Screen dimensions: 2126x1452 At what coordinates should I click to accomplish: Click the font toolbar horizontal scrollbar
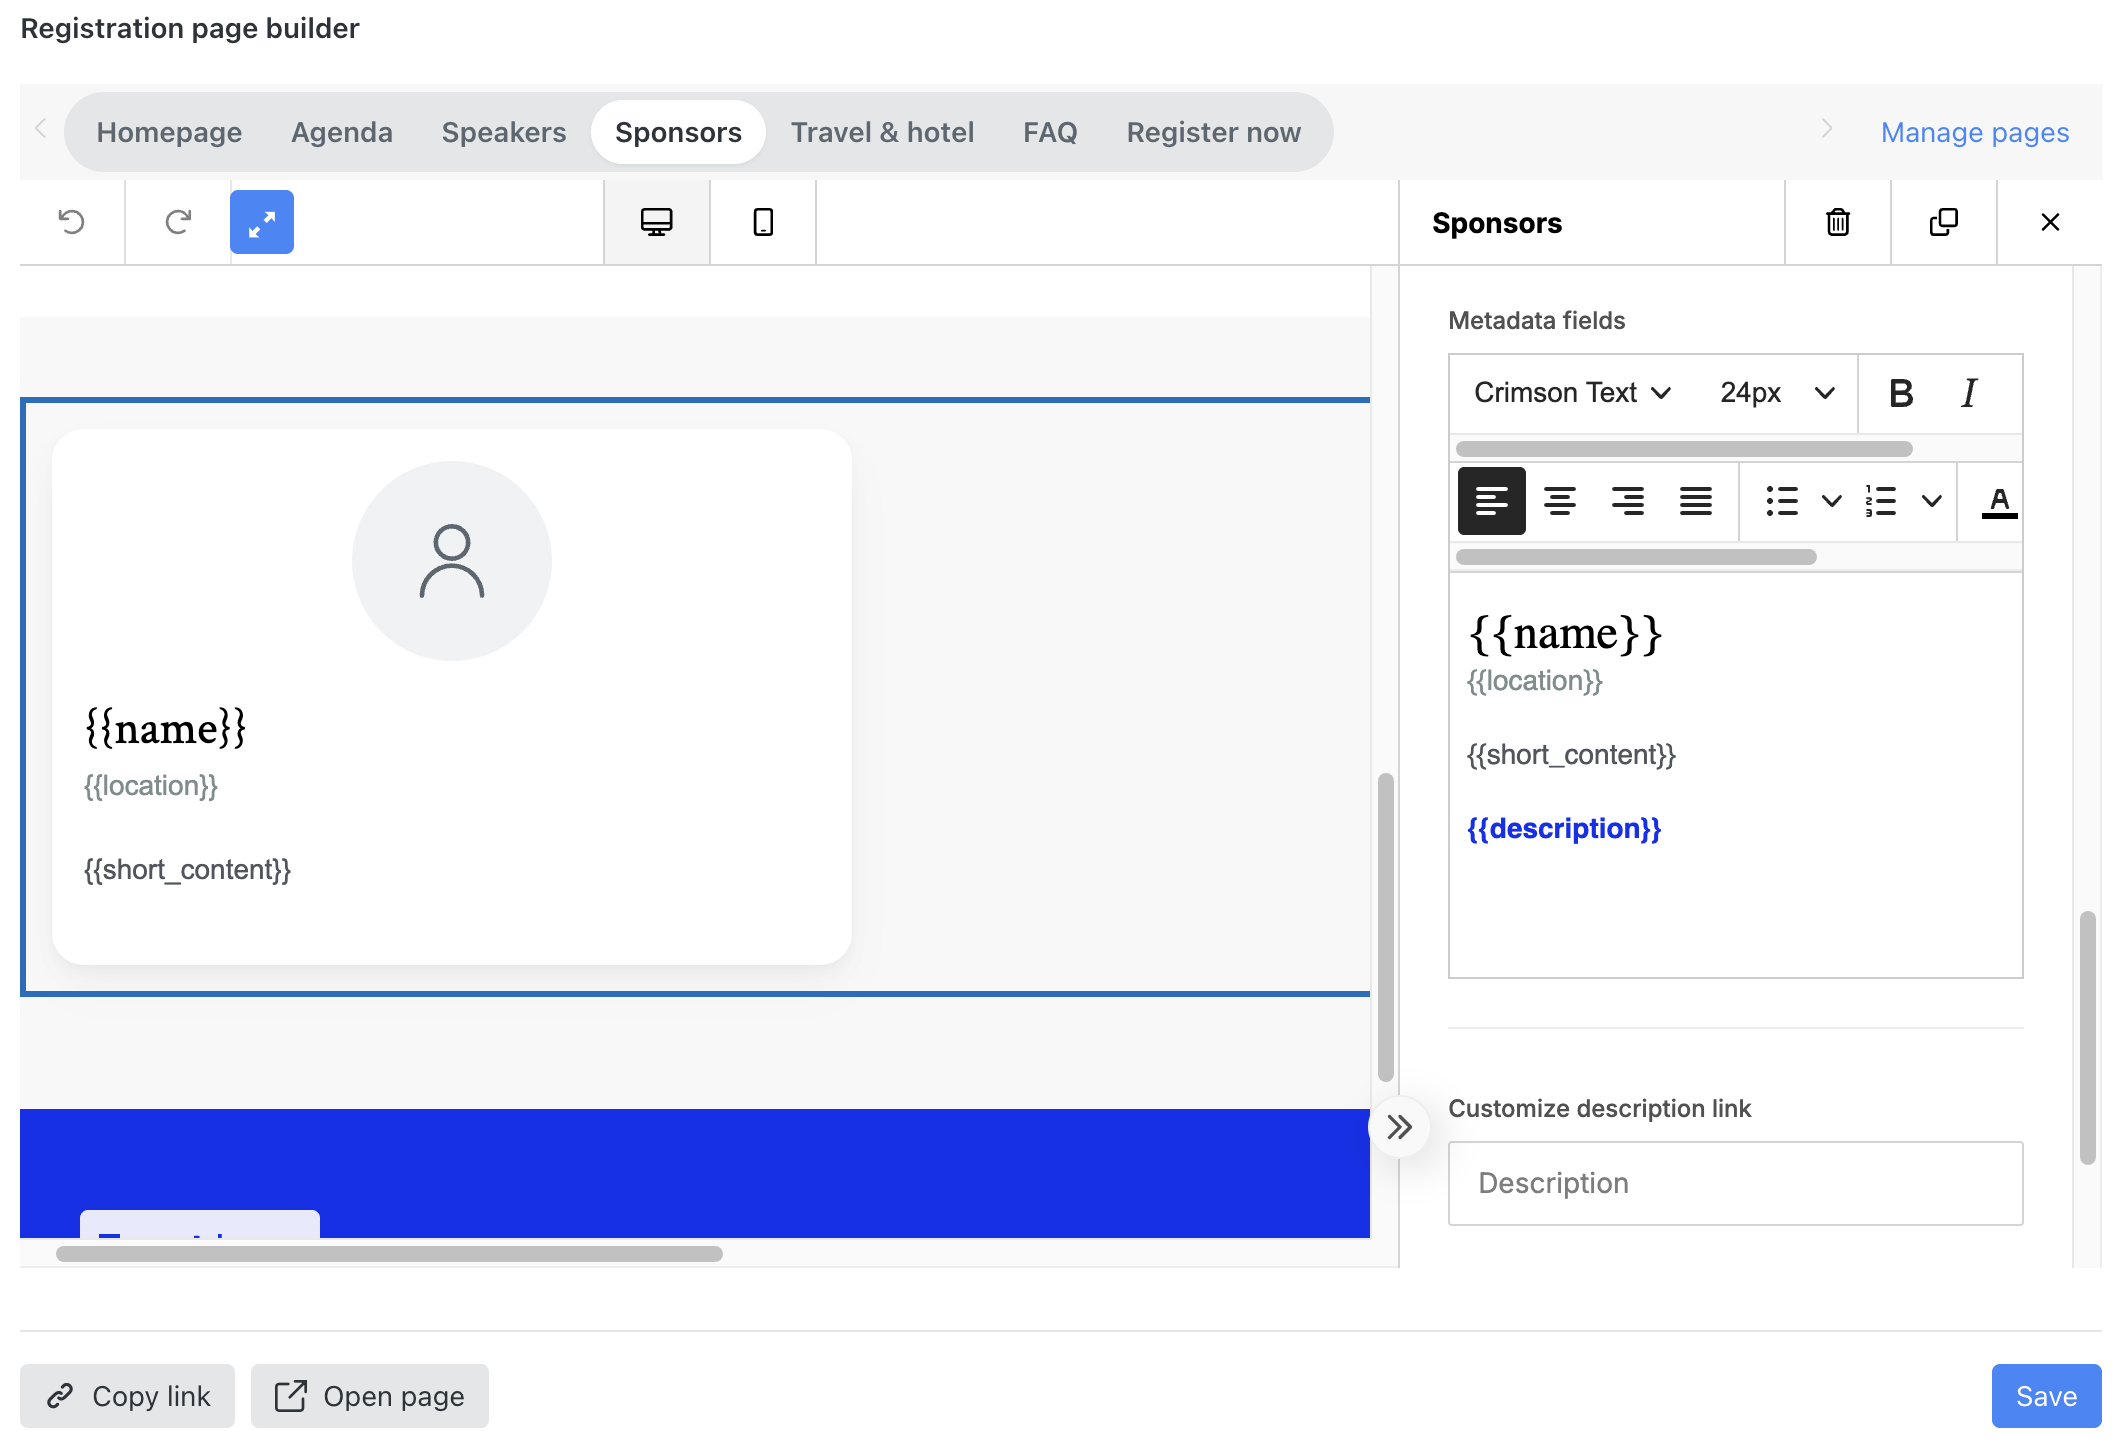point(1684,449)
